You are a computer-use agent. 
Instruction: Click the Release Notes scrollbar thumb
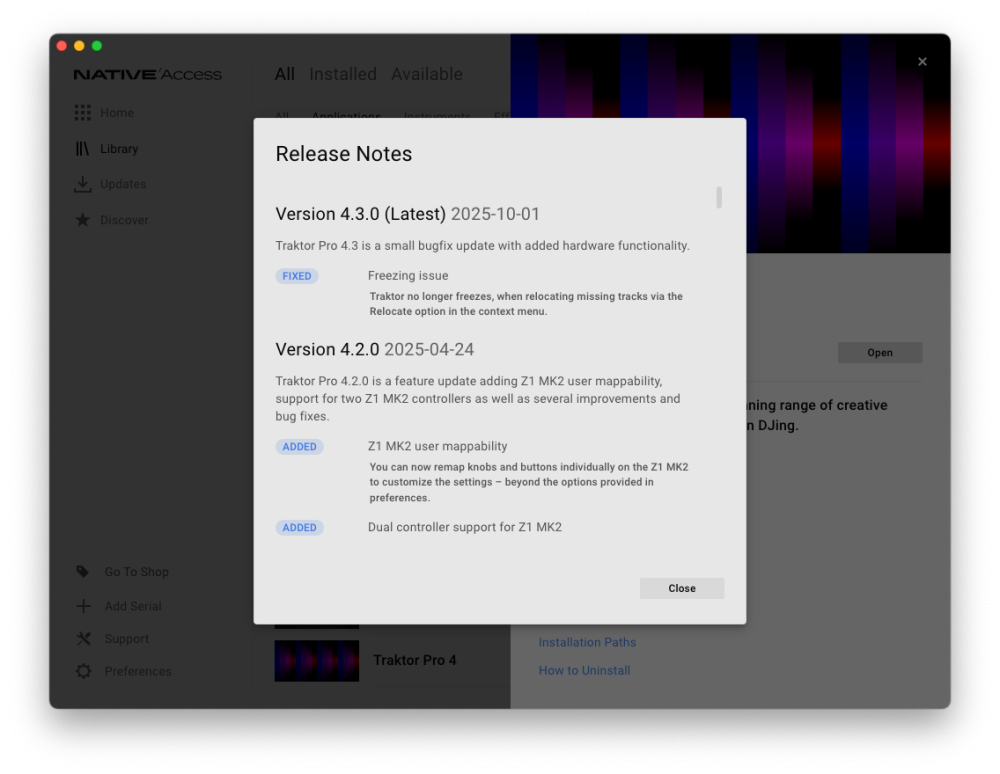719,197
